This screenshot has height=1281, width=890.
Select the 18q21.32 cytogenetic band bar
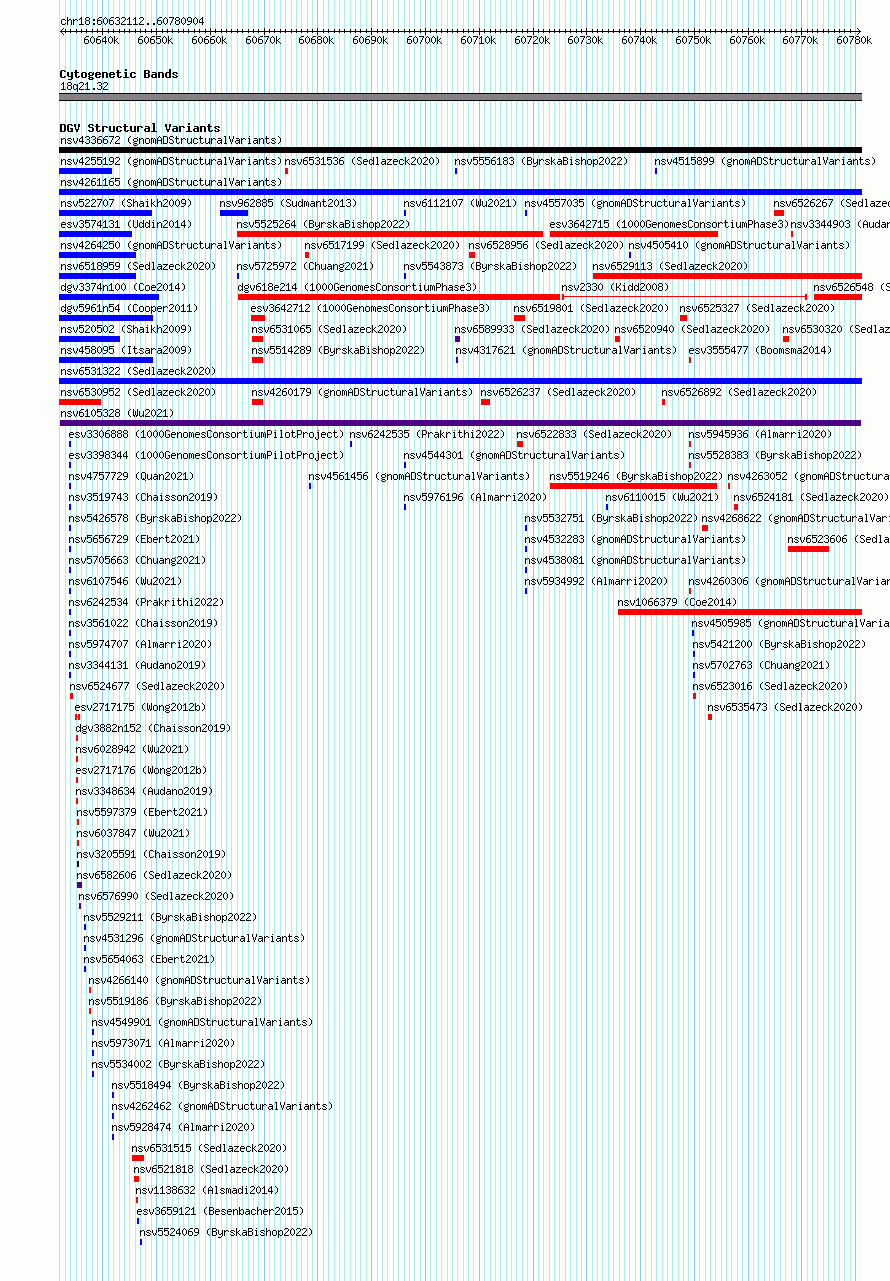pos(460,97)
